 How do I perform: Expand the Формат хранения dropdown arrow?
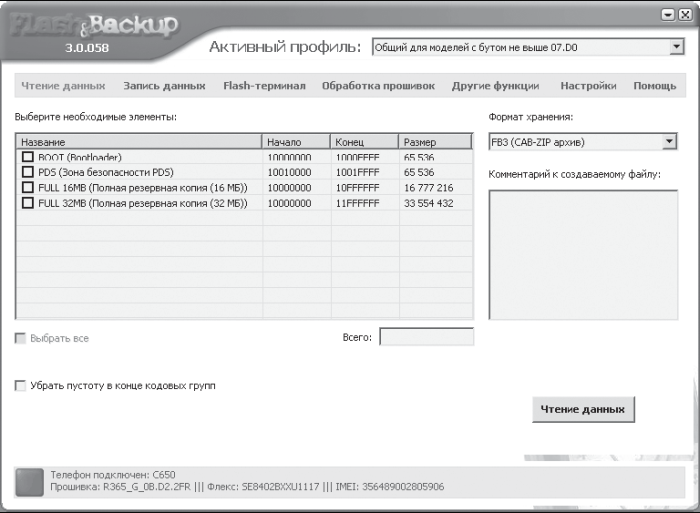[669, 142]
